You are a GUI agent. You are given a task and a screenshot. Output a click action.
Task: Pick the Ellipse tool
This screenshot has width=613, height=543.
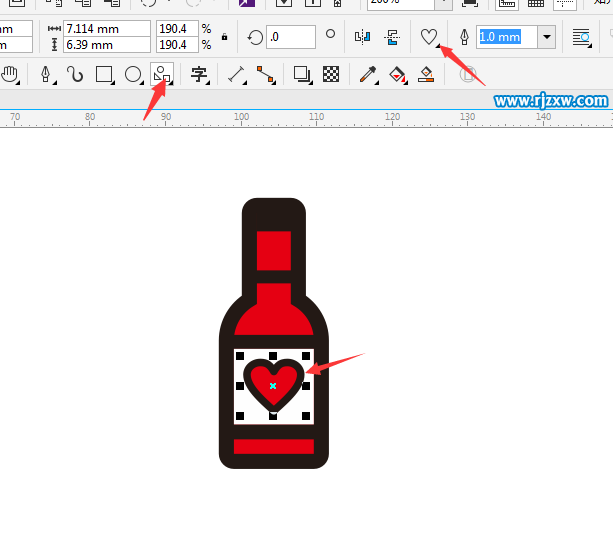(132, 74)
